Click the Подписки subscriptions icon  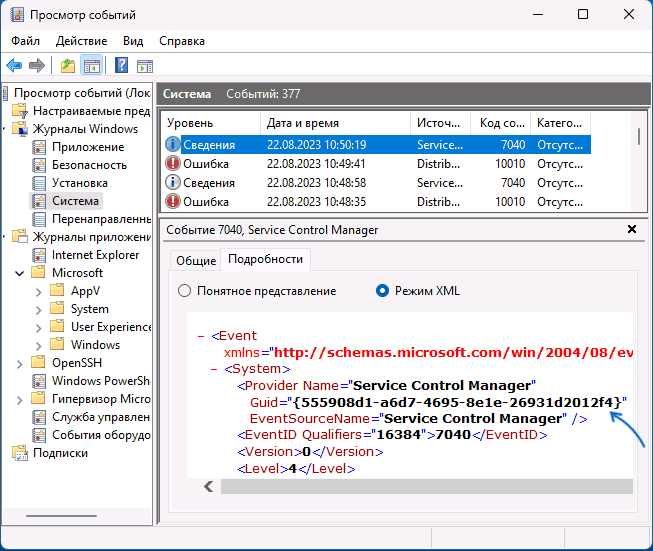tap(20, 453)
